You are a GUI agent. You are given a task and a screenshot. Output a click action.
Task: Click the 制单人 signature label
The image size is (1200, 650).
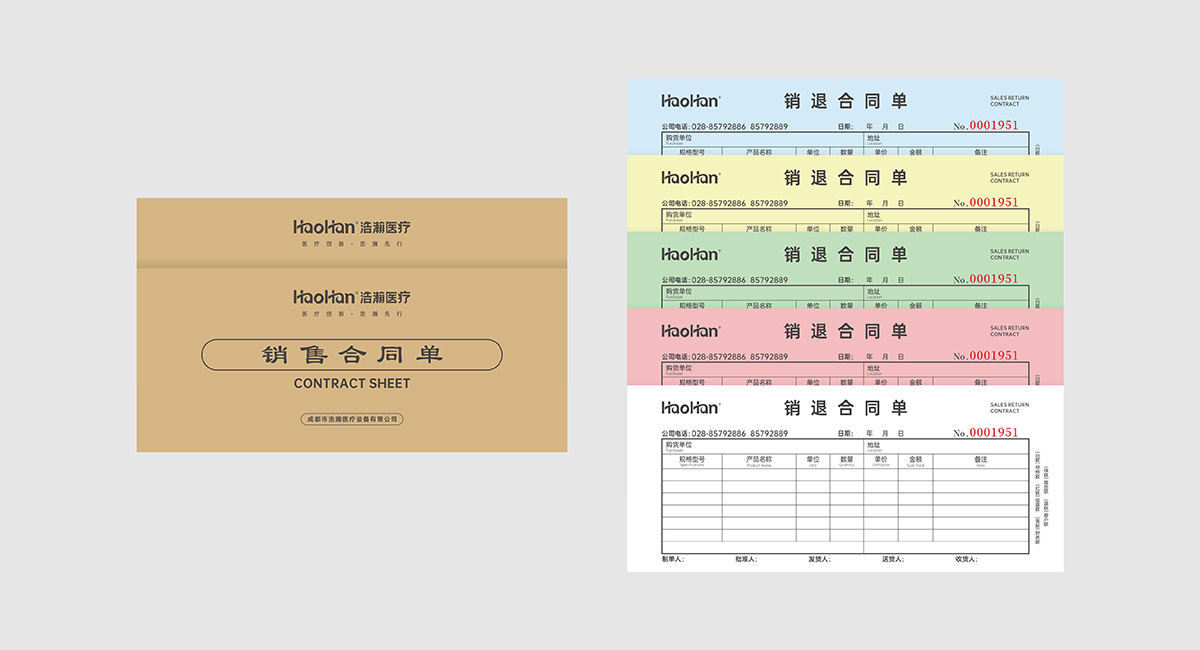pos(673,559)
